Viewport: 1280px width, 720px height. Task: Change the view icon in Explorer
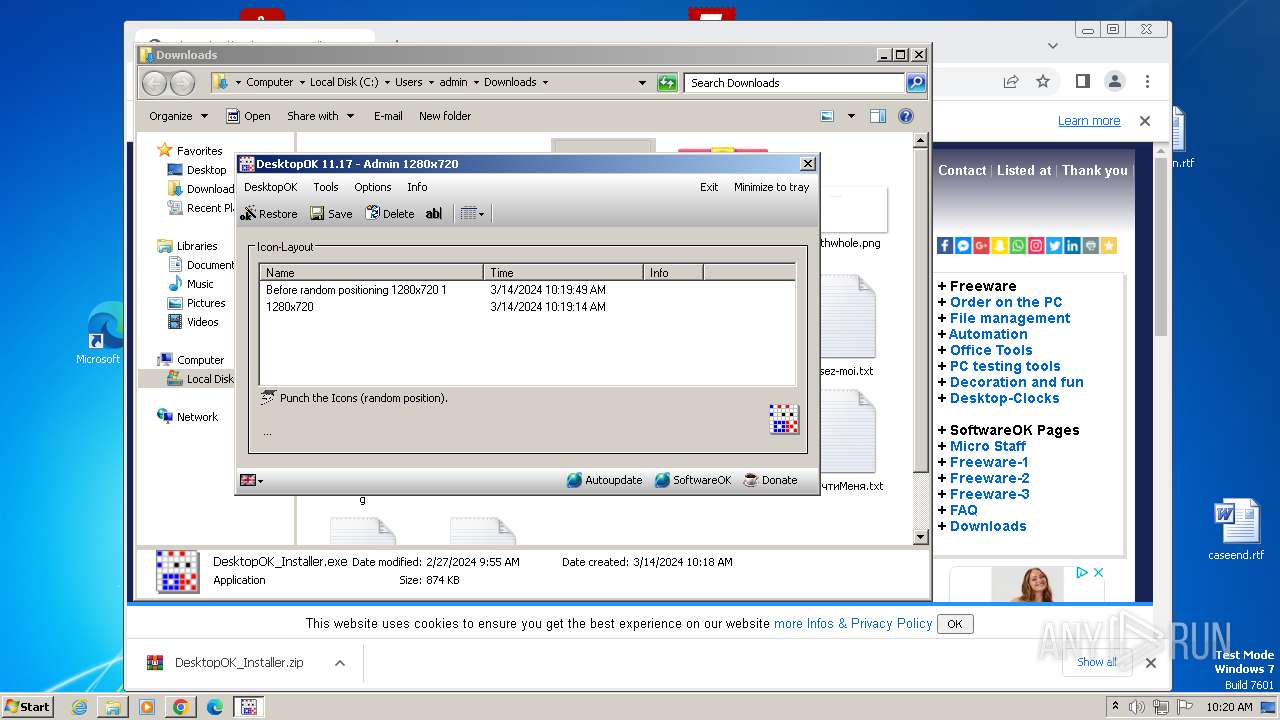(827, 116)
